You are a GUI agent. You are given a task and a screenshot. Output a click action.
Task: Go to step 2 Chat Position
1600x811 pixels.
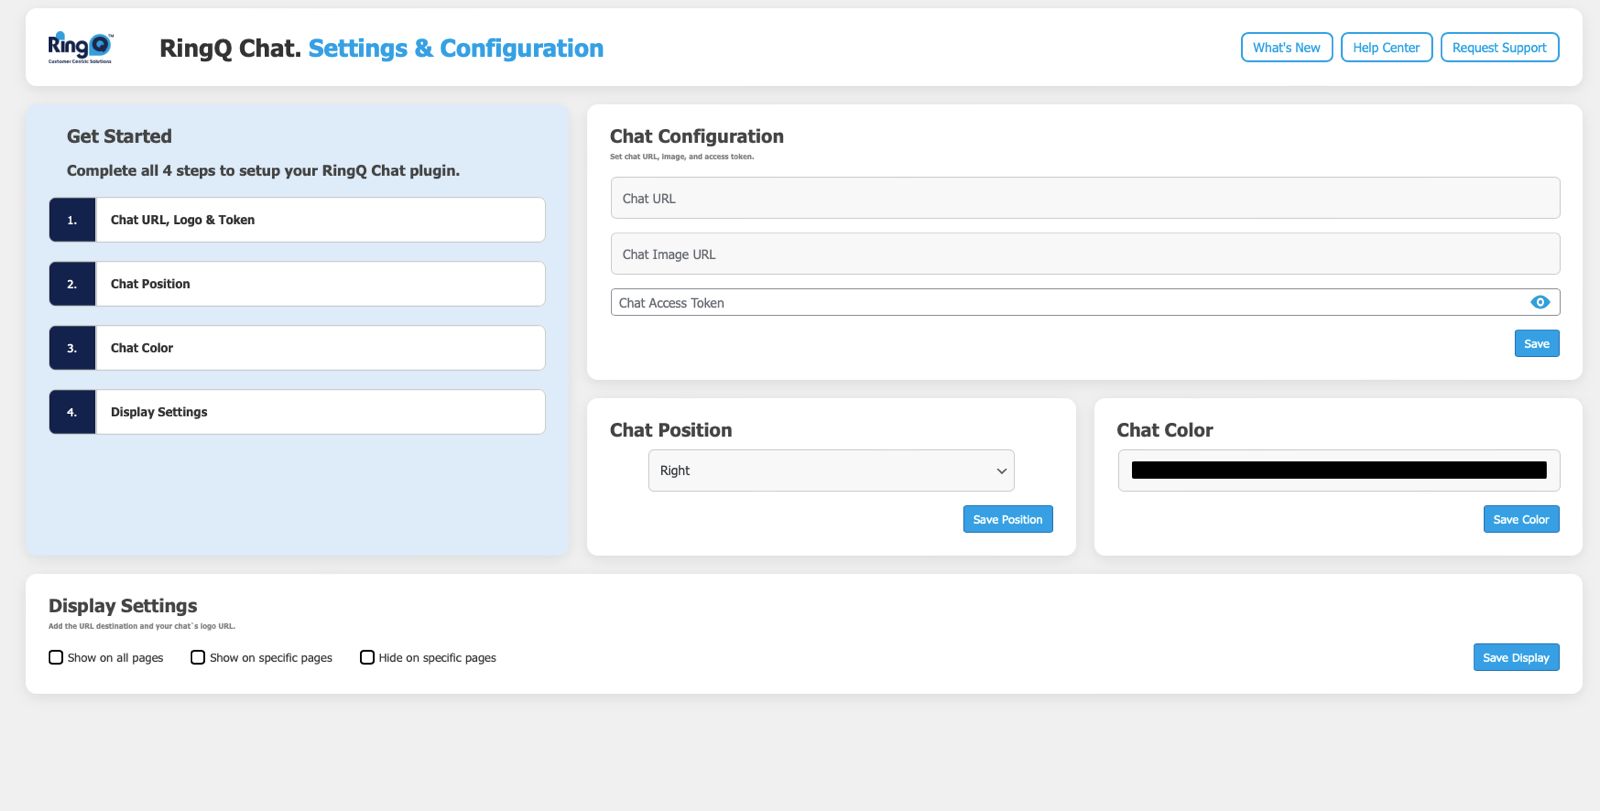[x=297, y=284]
